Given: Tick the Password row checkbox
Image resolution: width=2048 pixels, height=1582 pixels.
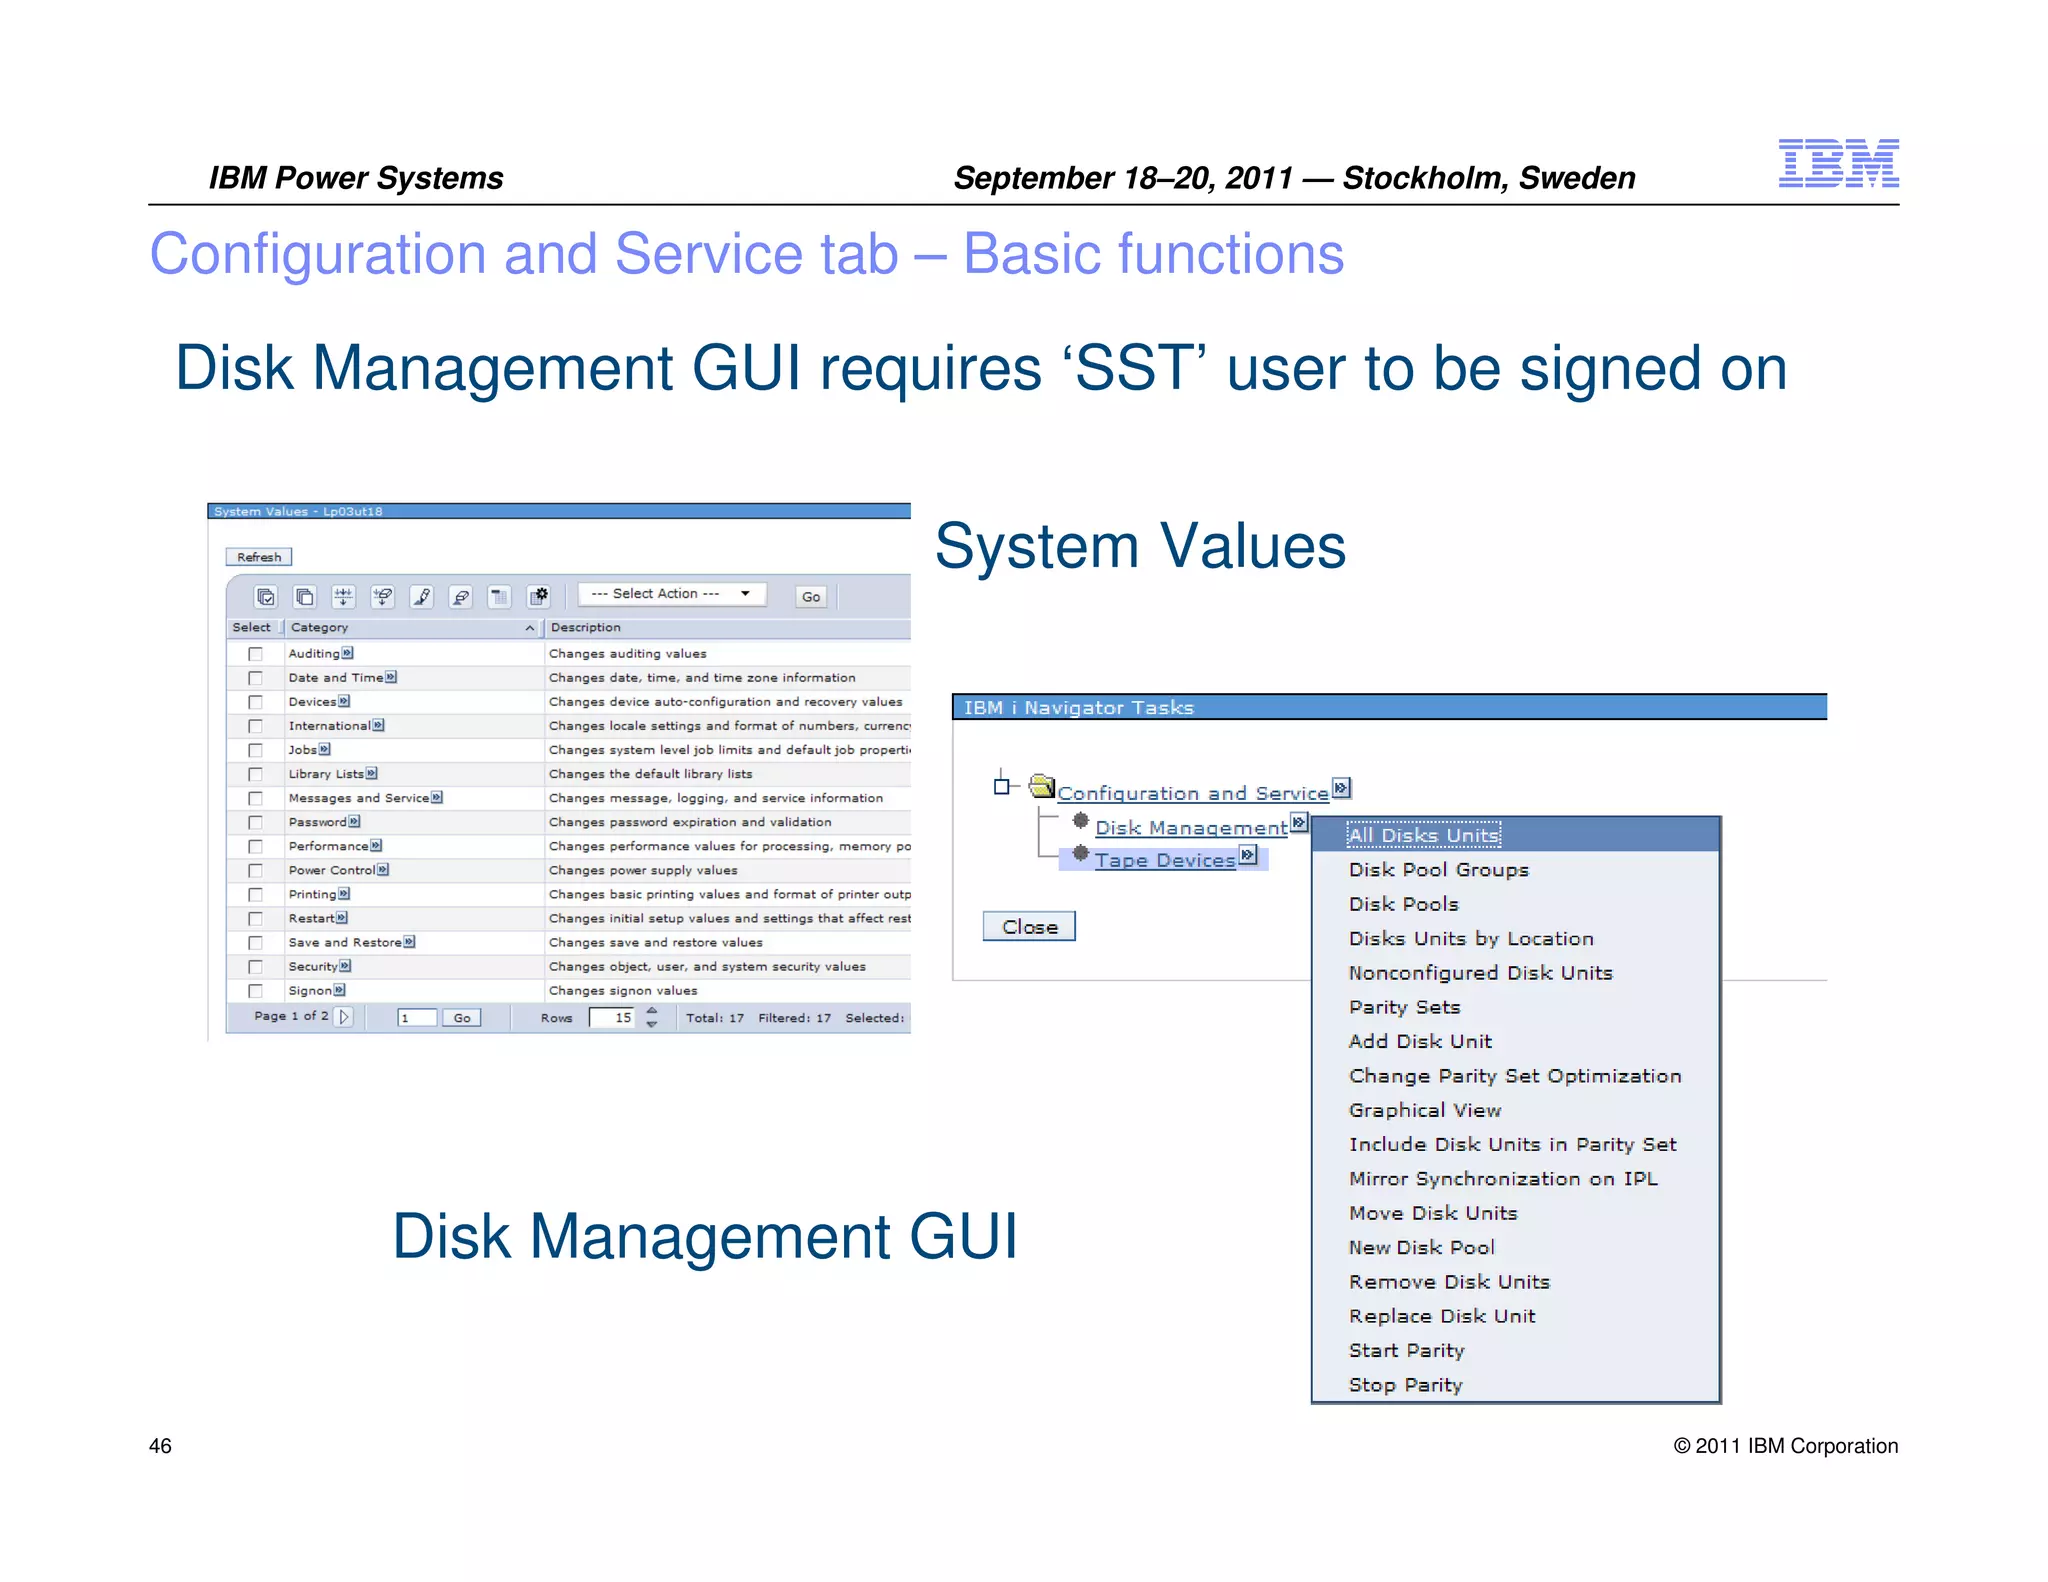Looking at the screenshot, I should [x=255, y=822].
